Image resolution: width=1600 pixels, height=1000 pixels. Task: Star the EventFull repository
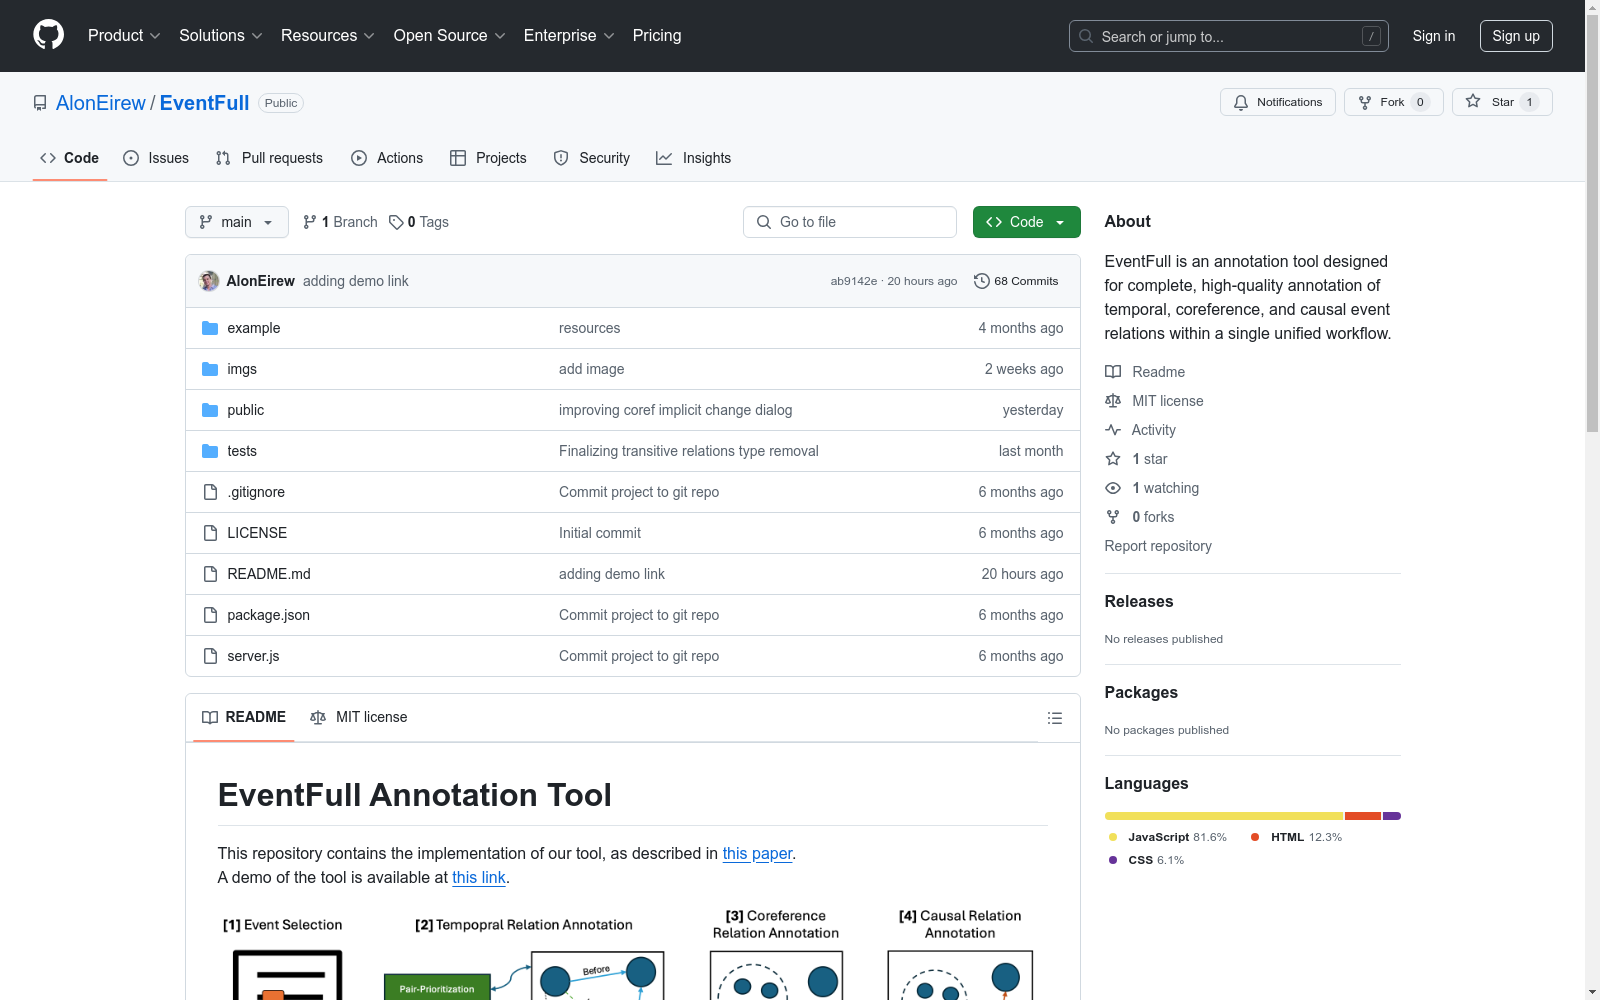[x=1502, y=102]
